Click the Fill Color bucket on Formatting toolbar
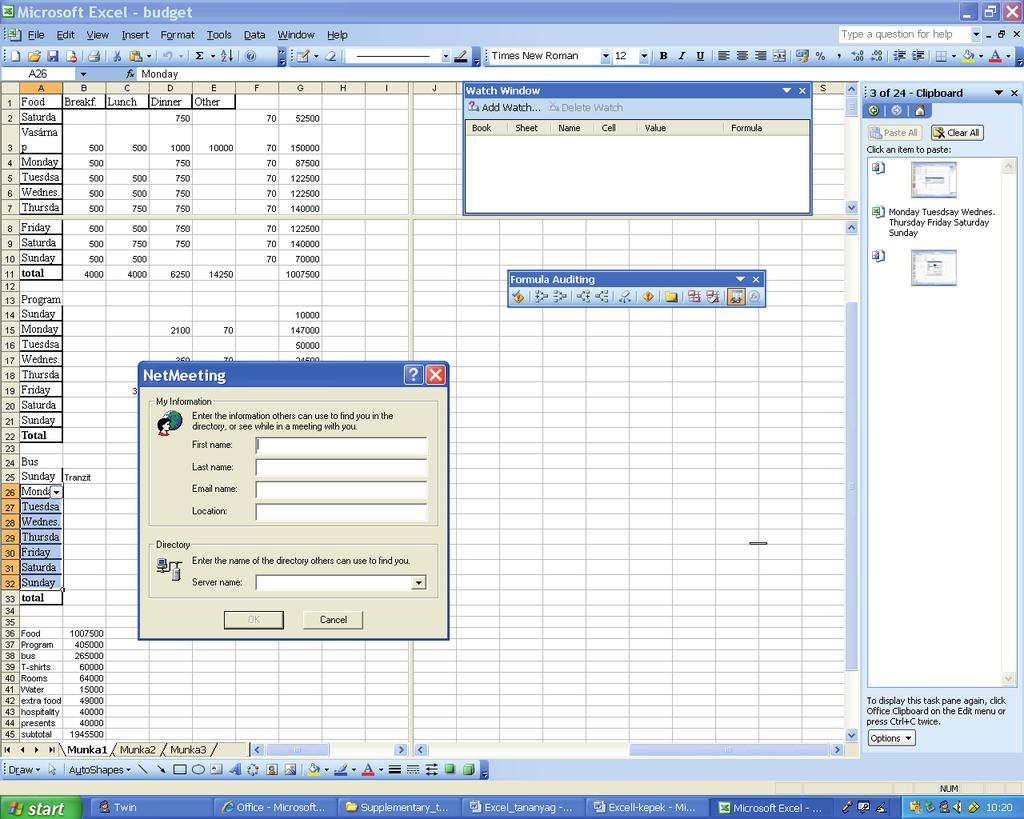Screen dimensions: 1024x819 coord(968,56)
